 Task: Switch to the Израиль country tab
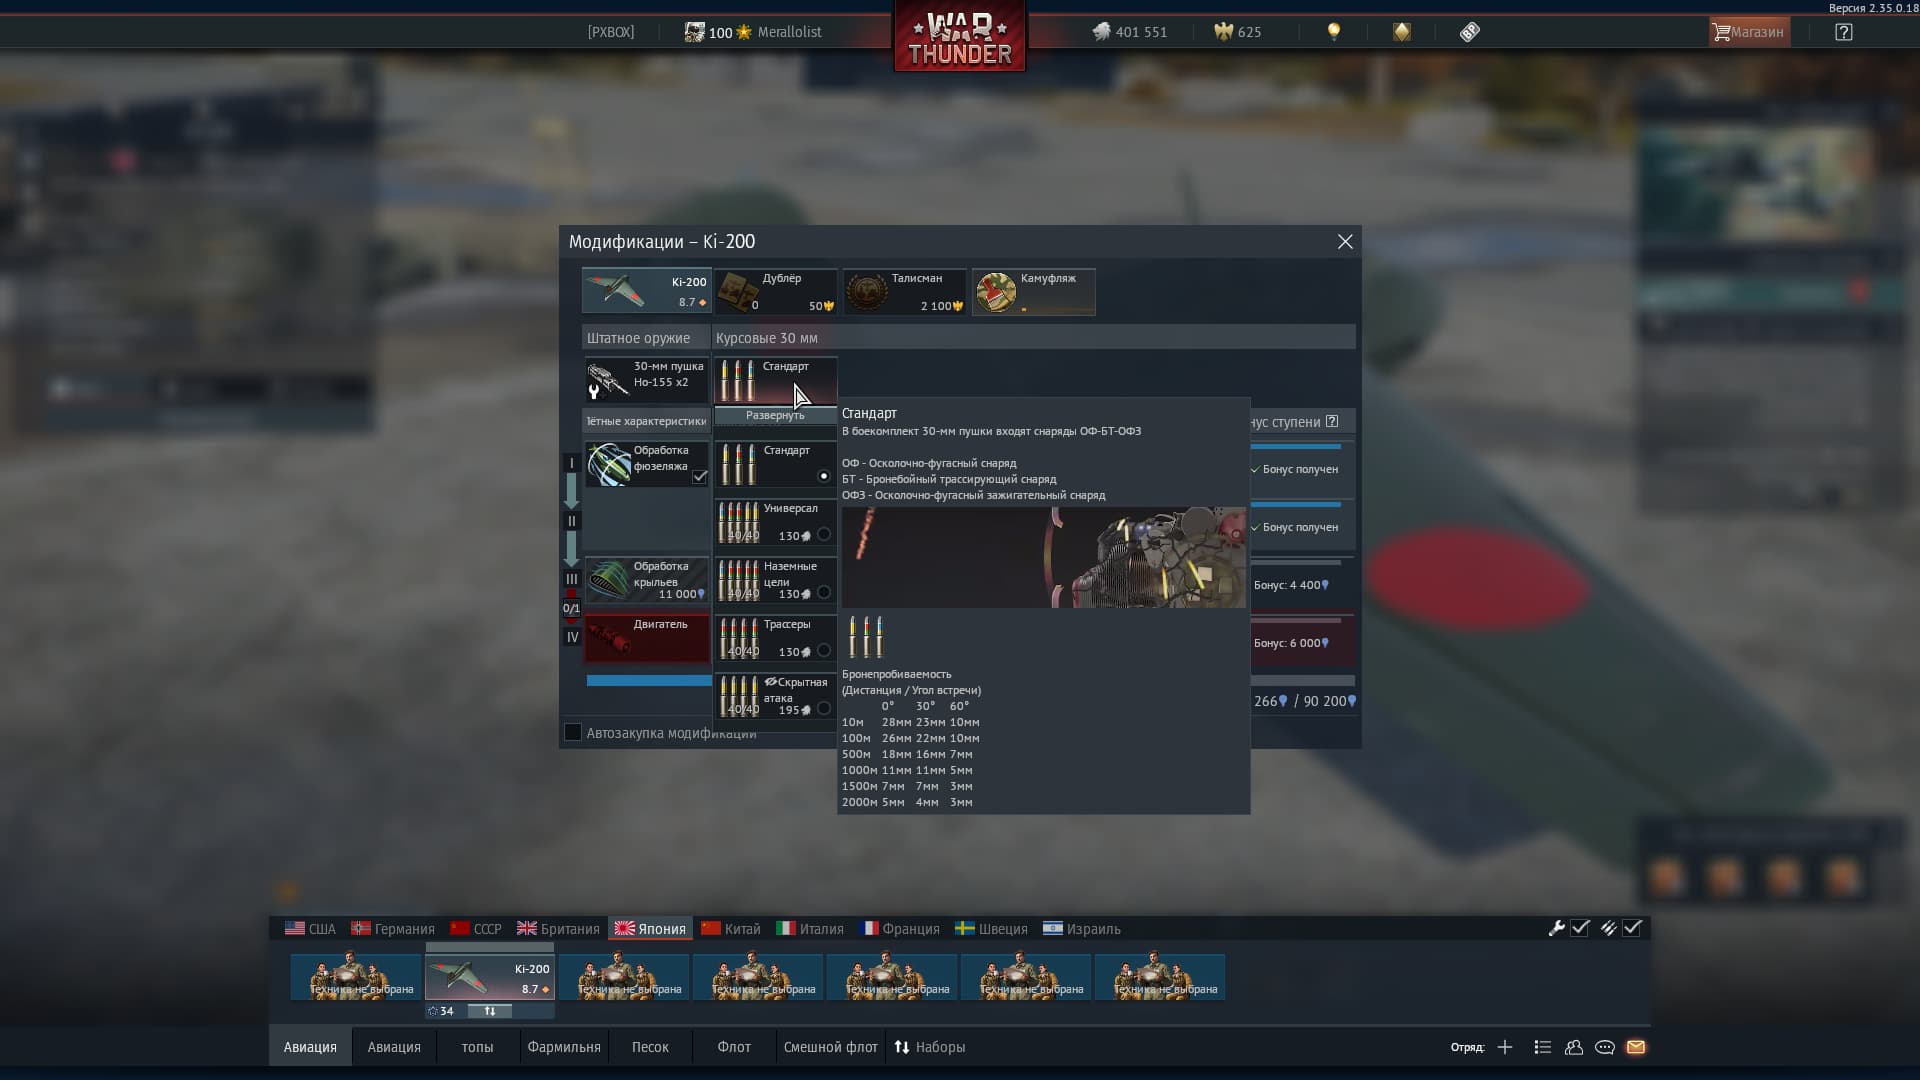click(x=1082, y=929)
